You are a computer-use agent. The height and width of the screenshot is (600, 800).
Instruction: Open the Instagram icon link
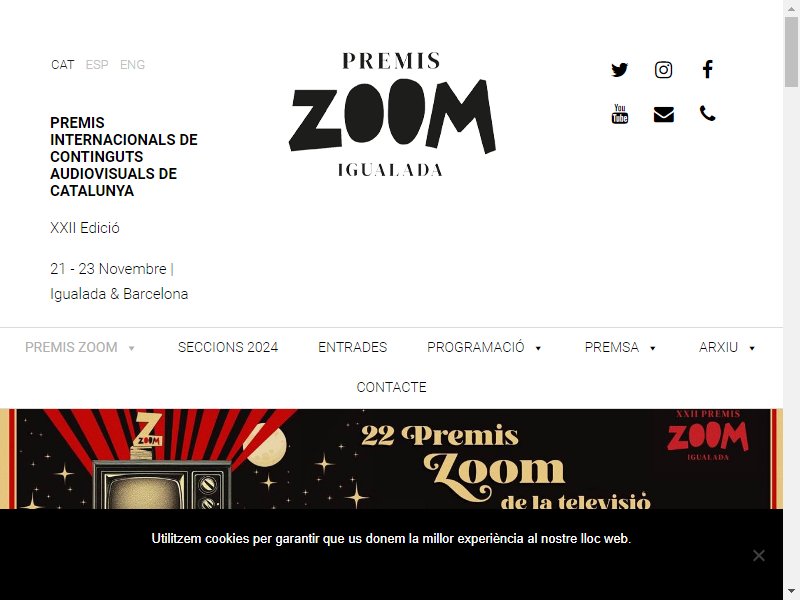coord(663,69)
